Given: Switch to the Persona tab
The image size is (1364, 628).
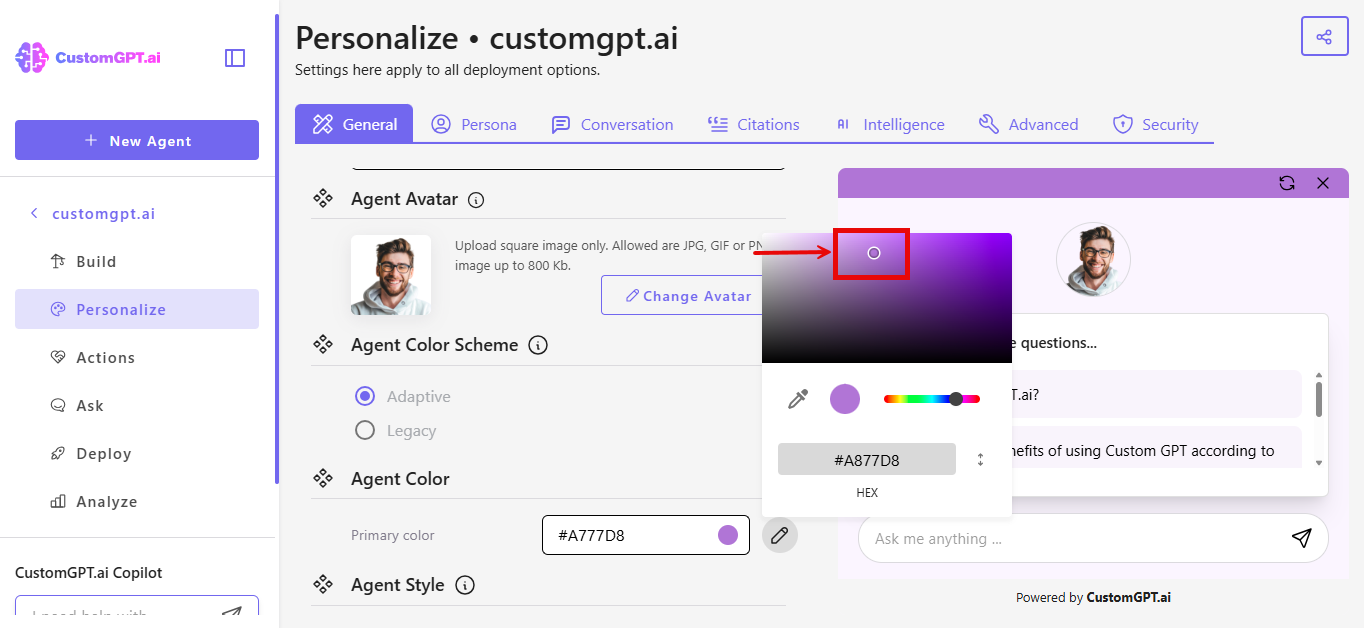Looking at the screenshot, I should (x=474, y=124).
